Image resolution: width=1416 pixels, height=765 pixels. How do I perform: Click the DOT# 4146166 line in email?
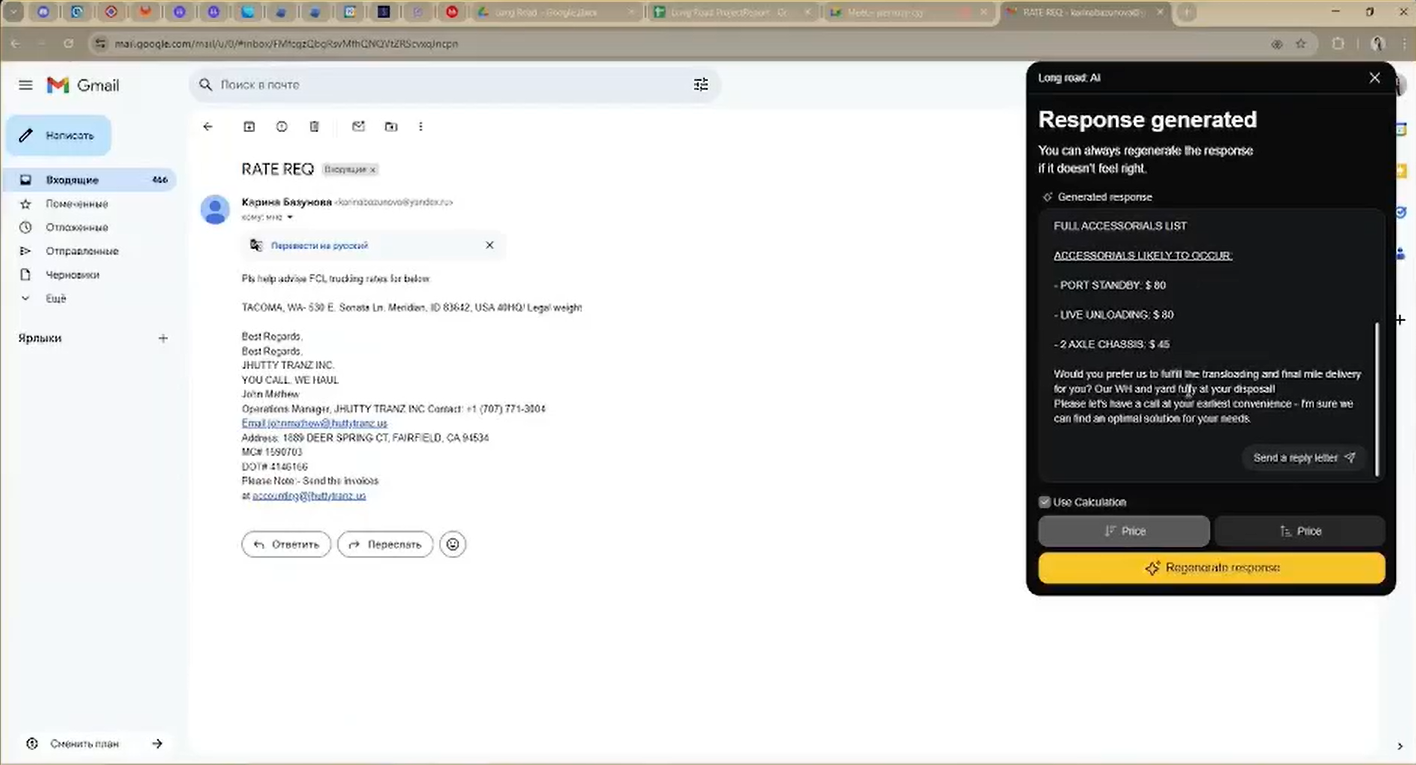(x=275, y=467)
